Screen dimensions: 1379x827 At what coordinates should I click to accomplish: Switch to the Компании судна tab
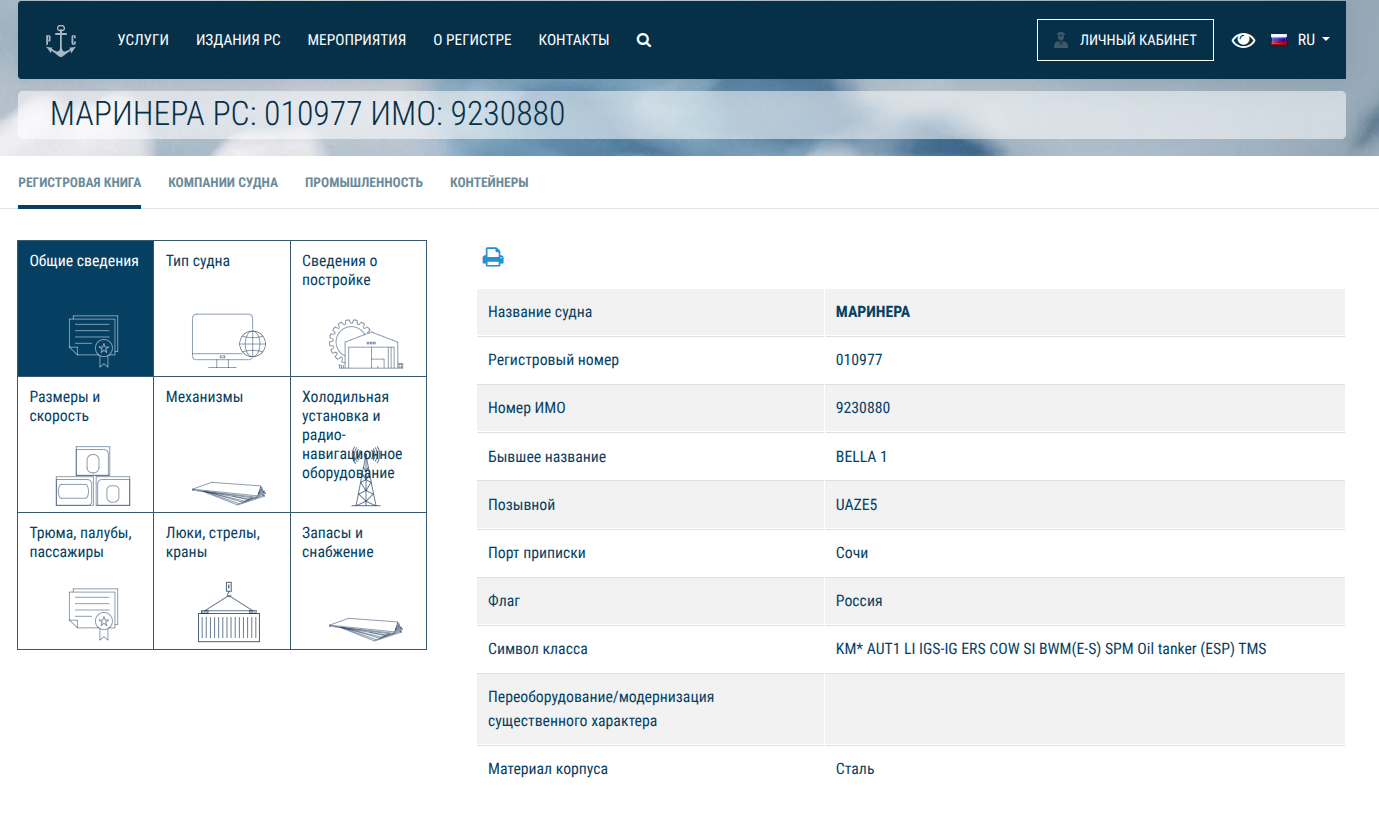[223, 183]
